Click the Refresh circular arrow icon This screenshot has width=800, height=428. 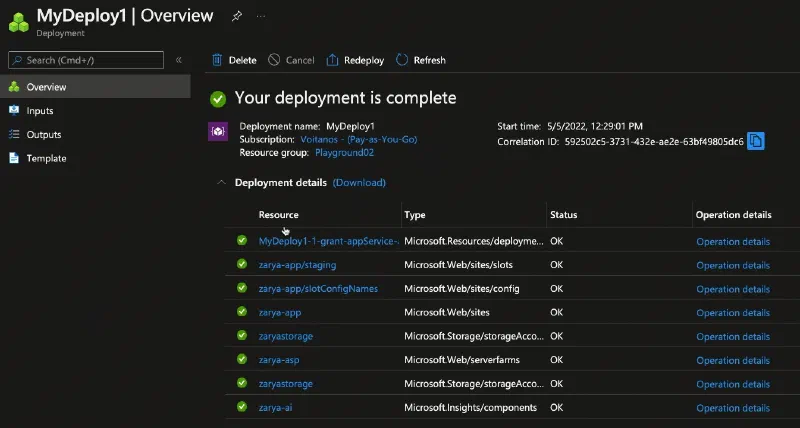402,60
